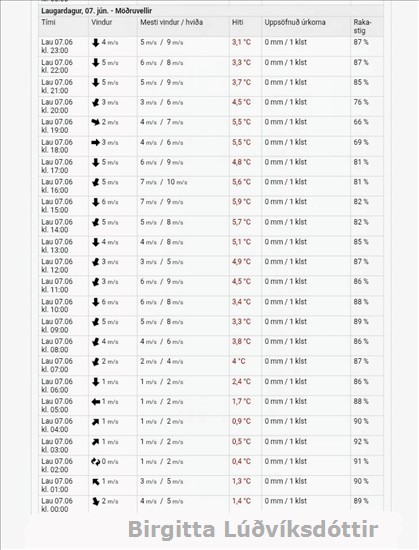419x550 pixels.
Task: Click the right-pointing wind arrow at 18:00
Action: [x=95, y=142]
